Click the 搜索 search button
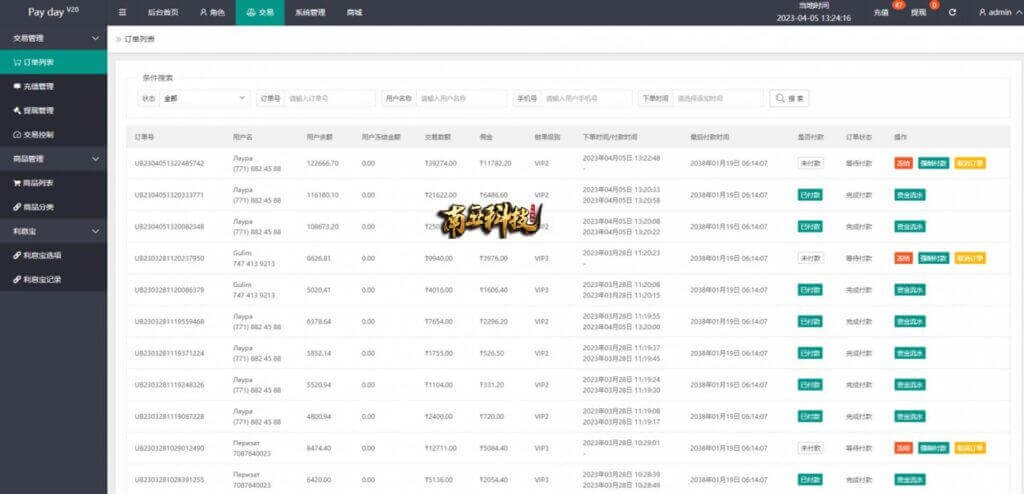The height and width of the screenshot is (494, 1024). [789, 98]
